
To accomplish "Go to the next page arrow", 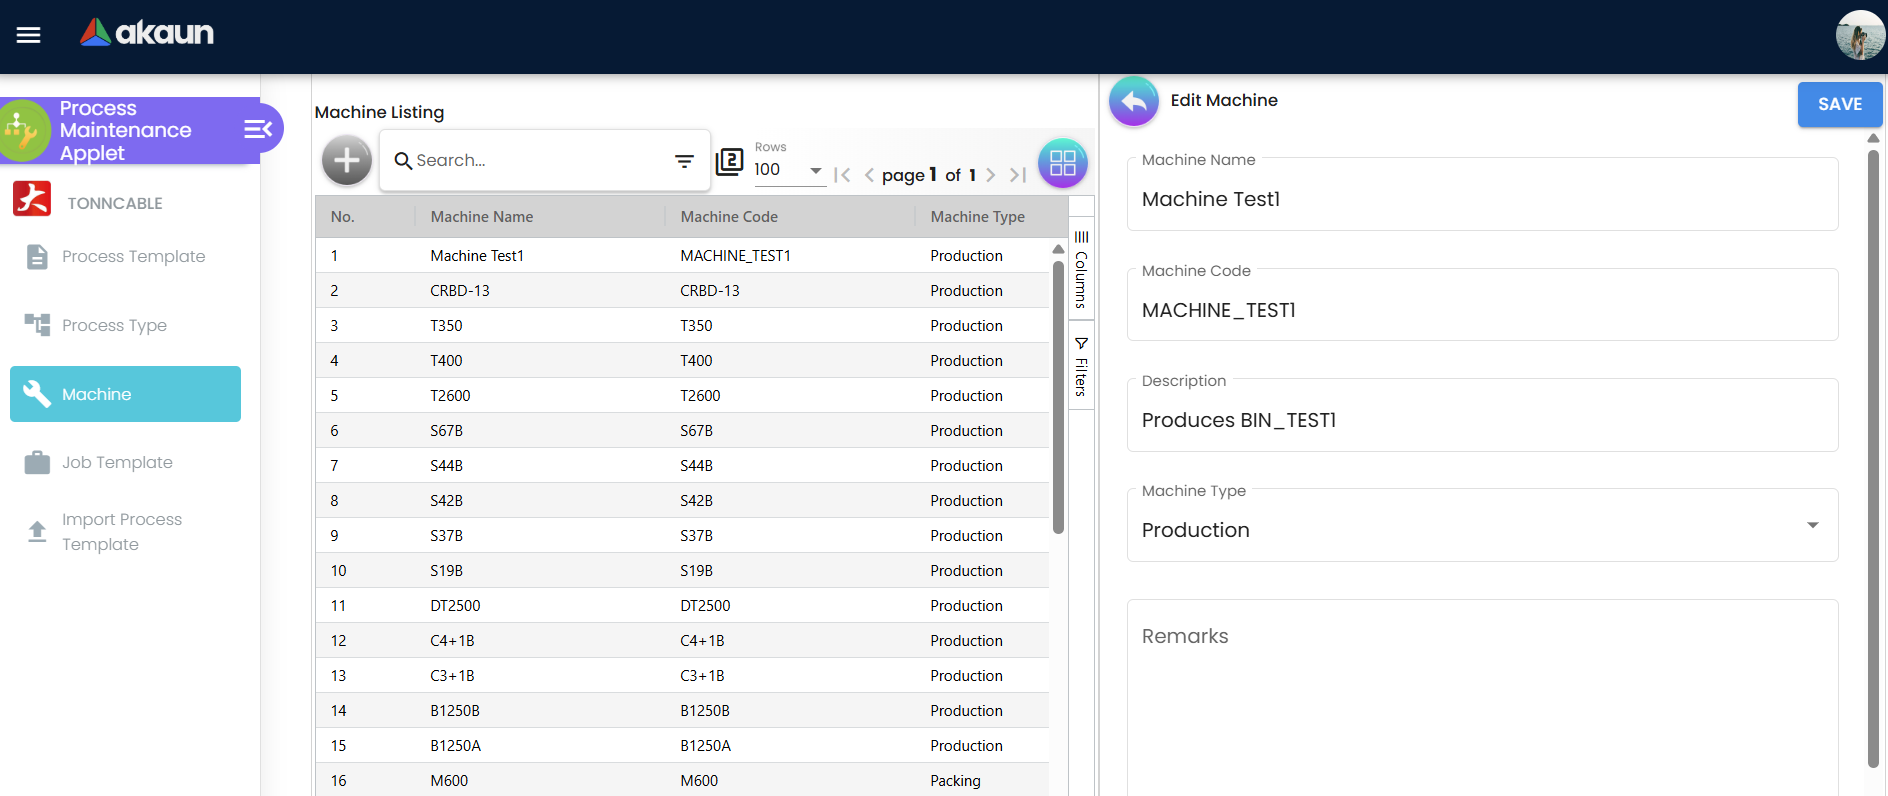I will [x=990, y=175].
